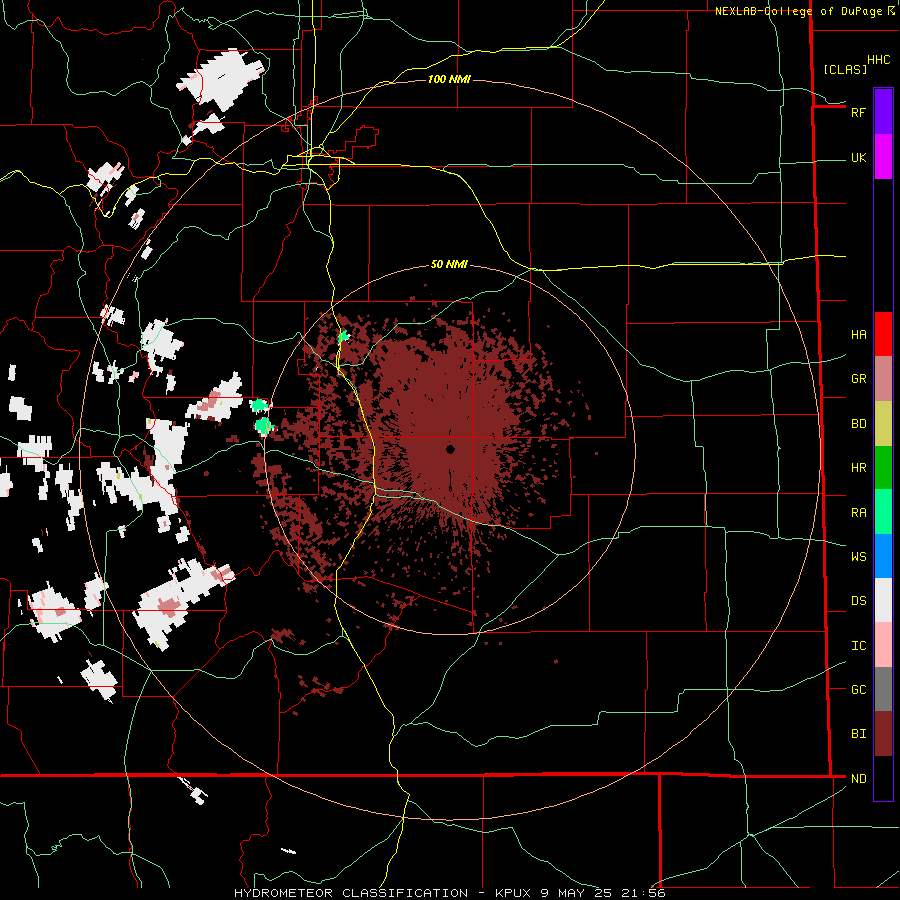Click the BI legend label
The width and height of the screenshot is (900, 900).
point(859,734)
